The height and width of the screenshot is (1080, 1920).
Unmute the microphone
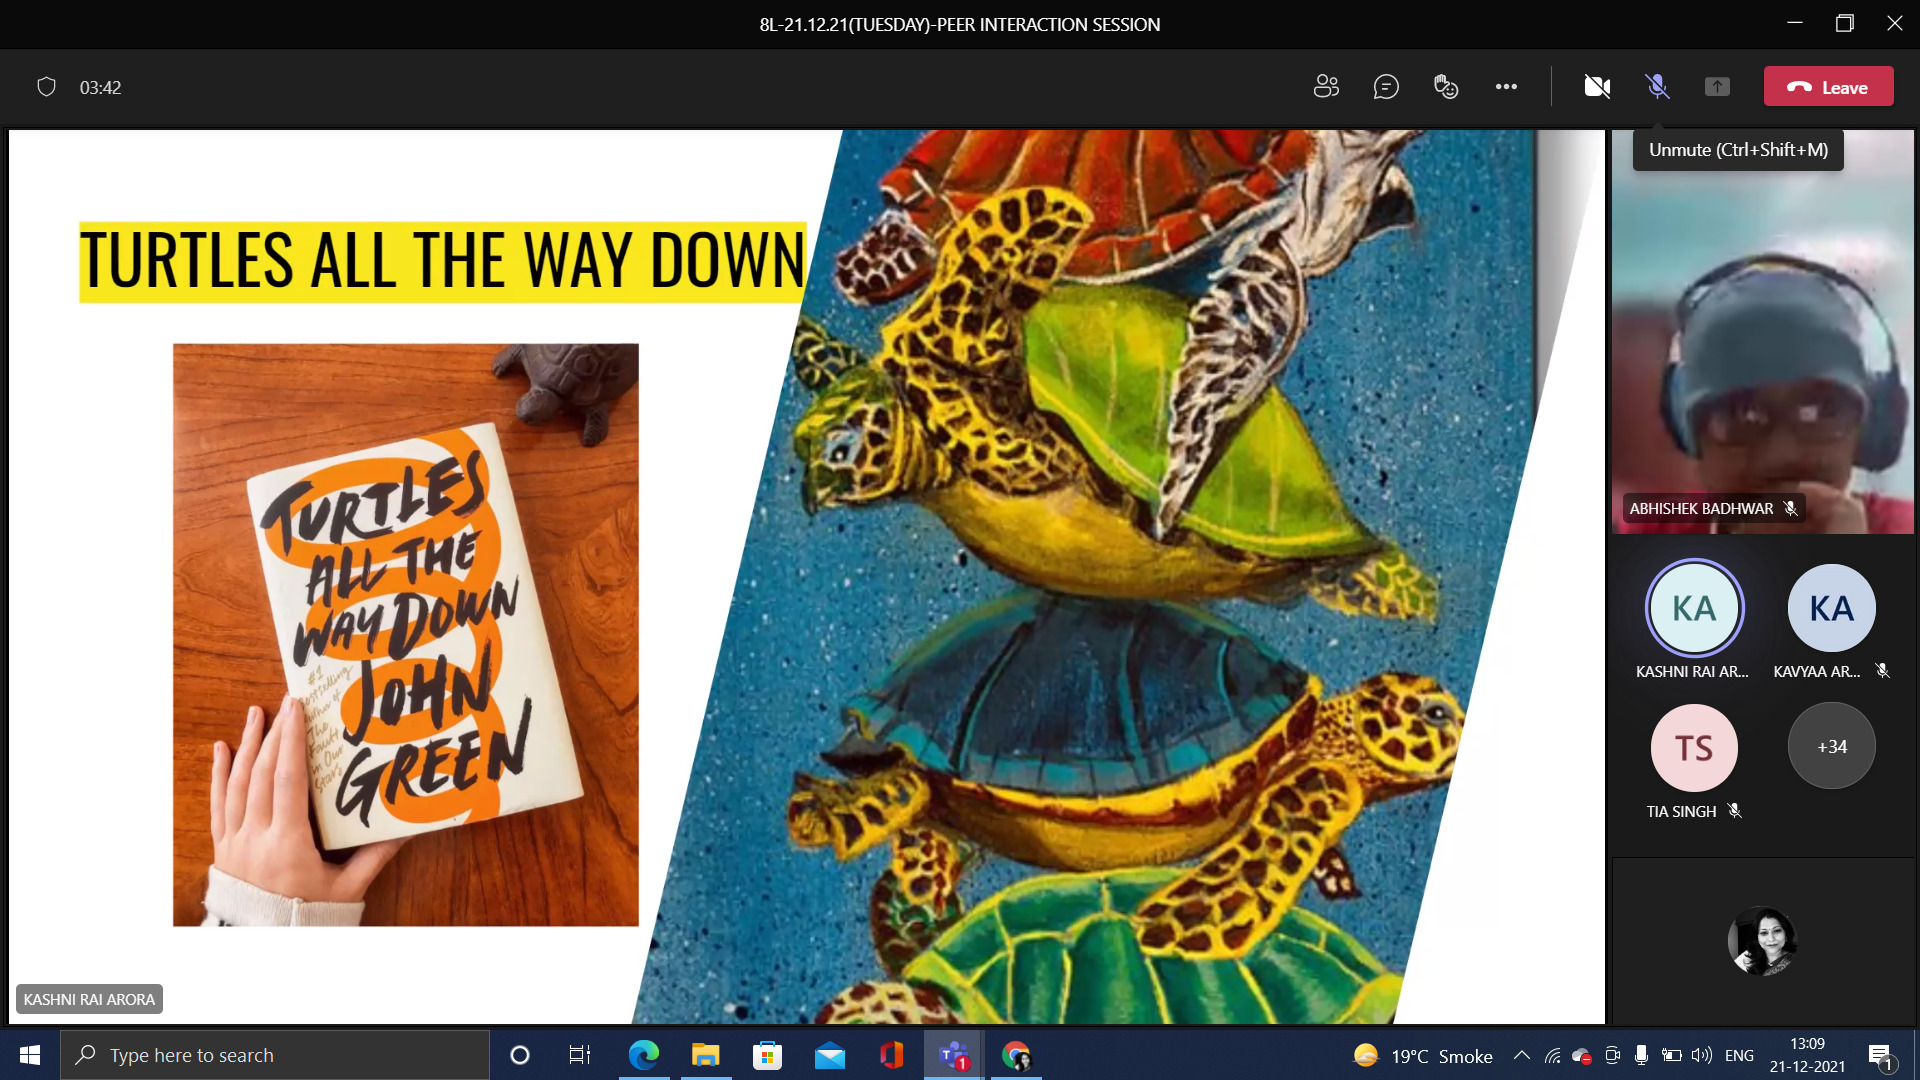pos(1657,87)
